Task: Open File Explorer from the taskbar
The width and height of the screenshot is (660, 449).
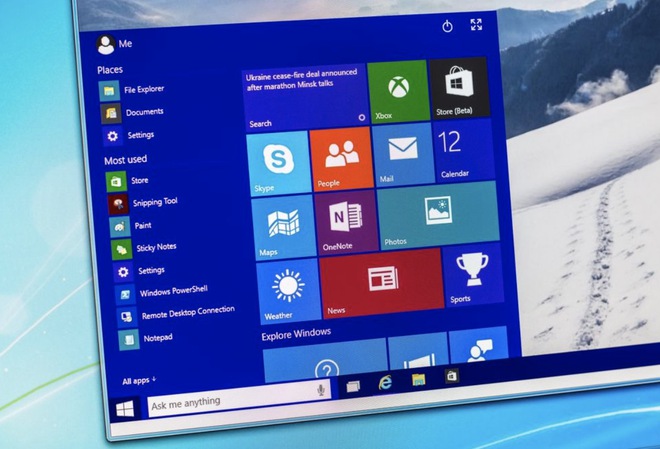Action: point(418,379)
